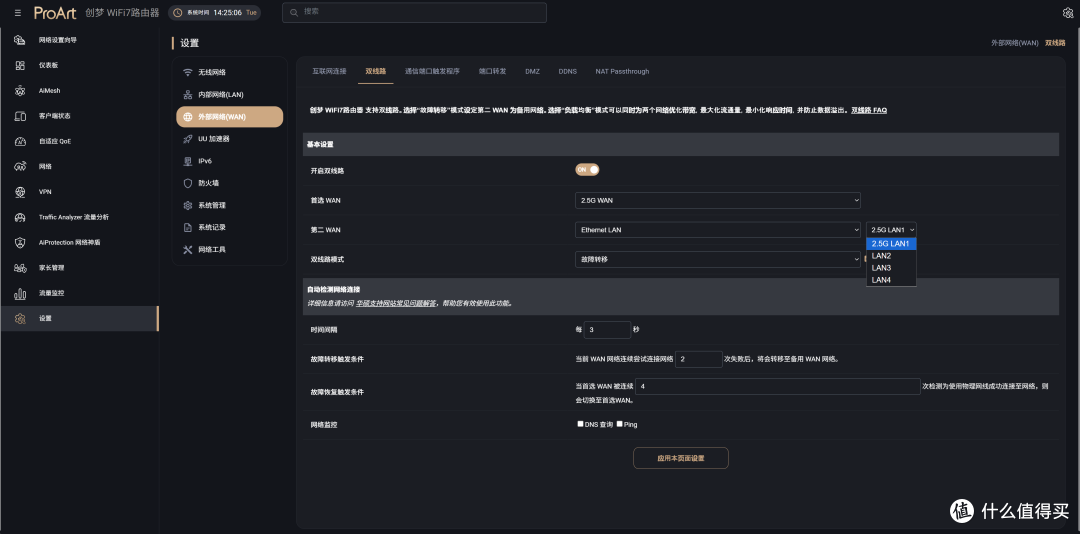The height and width of the screenshot is (534, 1080).
Task: Choose the highlighted 2.5G LAN1 option
Action: click(x=891, y=244)
